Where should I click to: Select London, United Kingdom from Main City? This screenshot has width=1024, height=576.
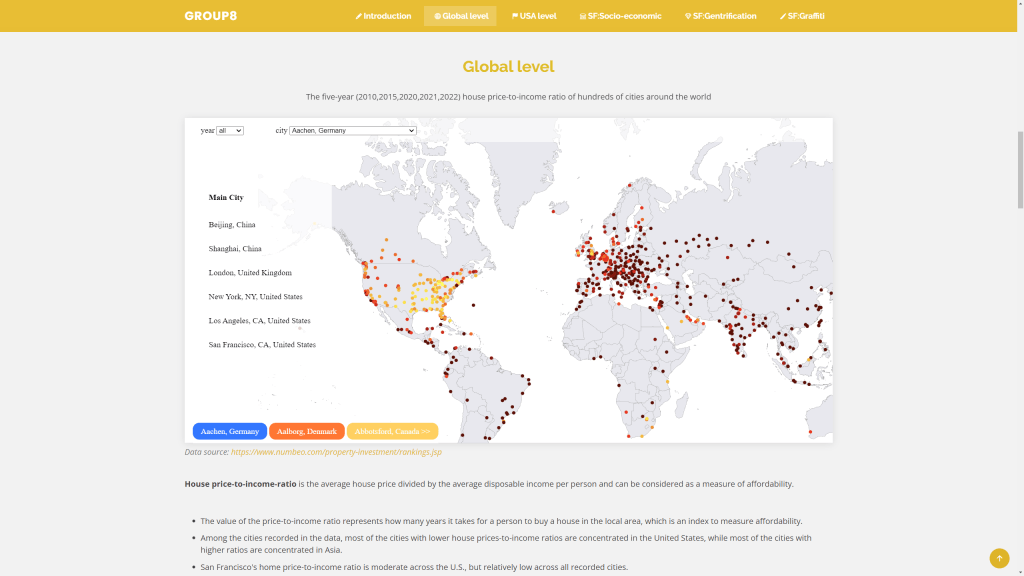[250, 273]
